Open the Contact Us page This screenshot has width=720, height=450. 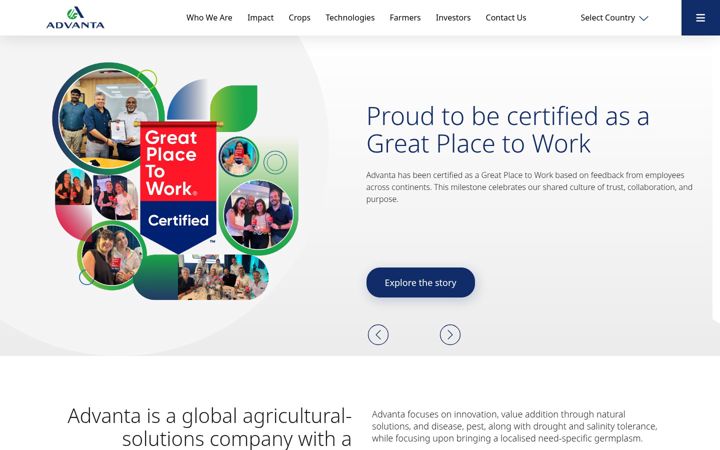pyautogui.click(x=506, y=18)
